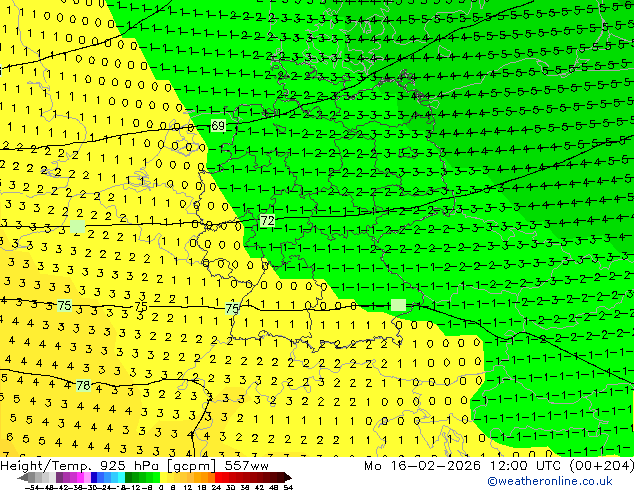
Task: Click the dark maroon right arrow end of the color scale
Action: tap(288, 477)
